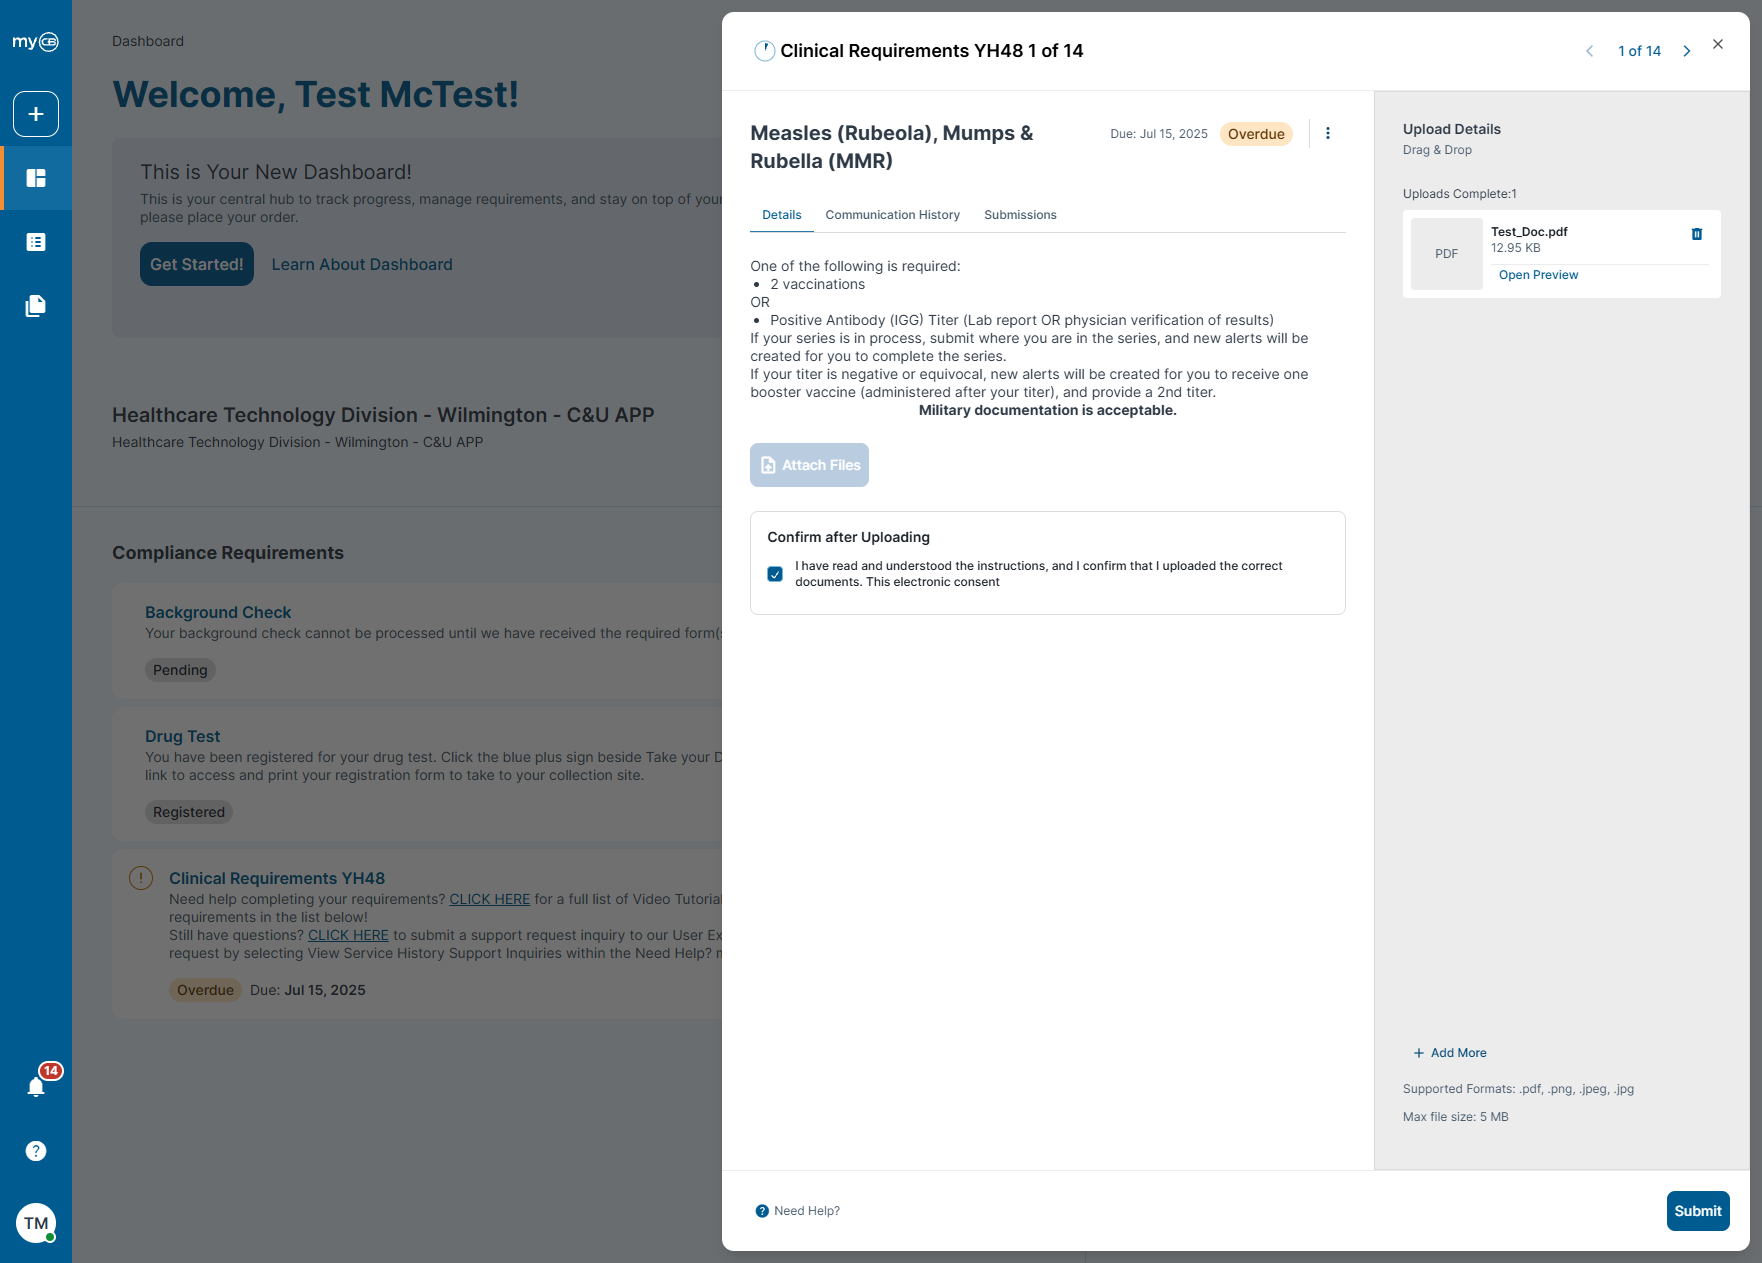This screenshot has height=1263, width=1762.
Task: Click the Get Started! button
Action: (197, 264)
